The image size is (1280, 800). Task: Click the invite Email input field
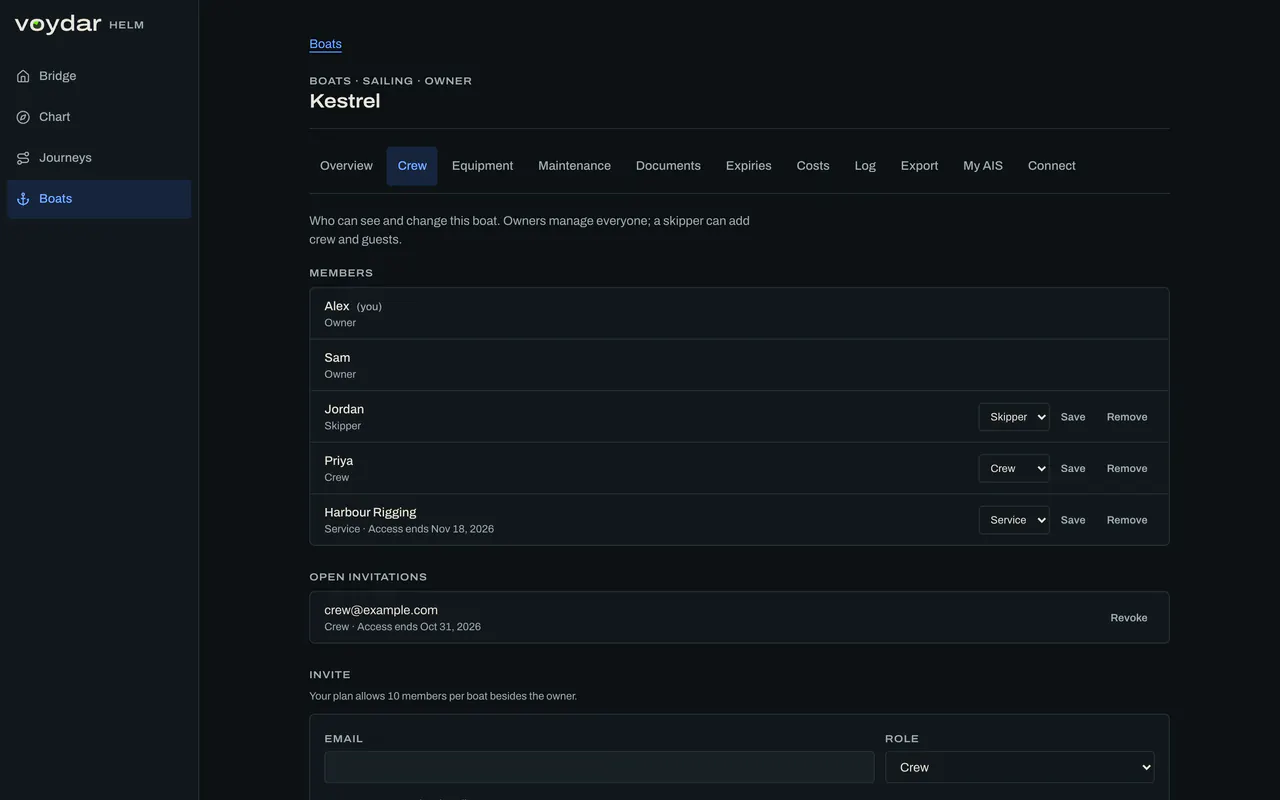(x=599, y=767)
